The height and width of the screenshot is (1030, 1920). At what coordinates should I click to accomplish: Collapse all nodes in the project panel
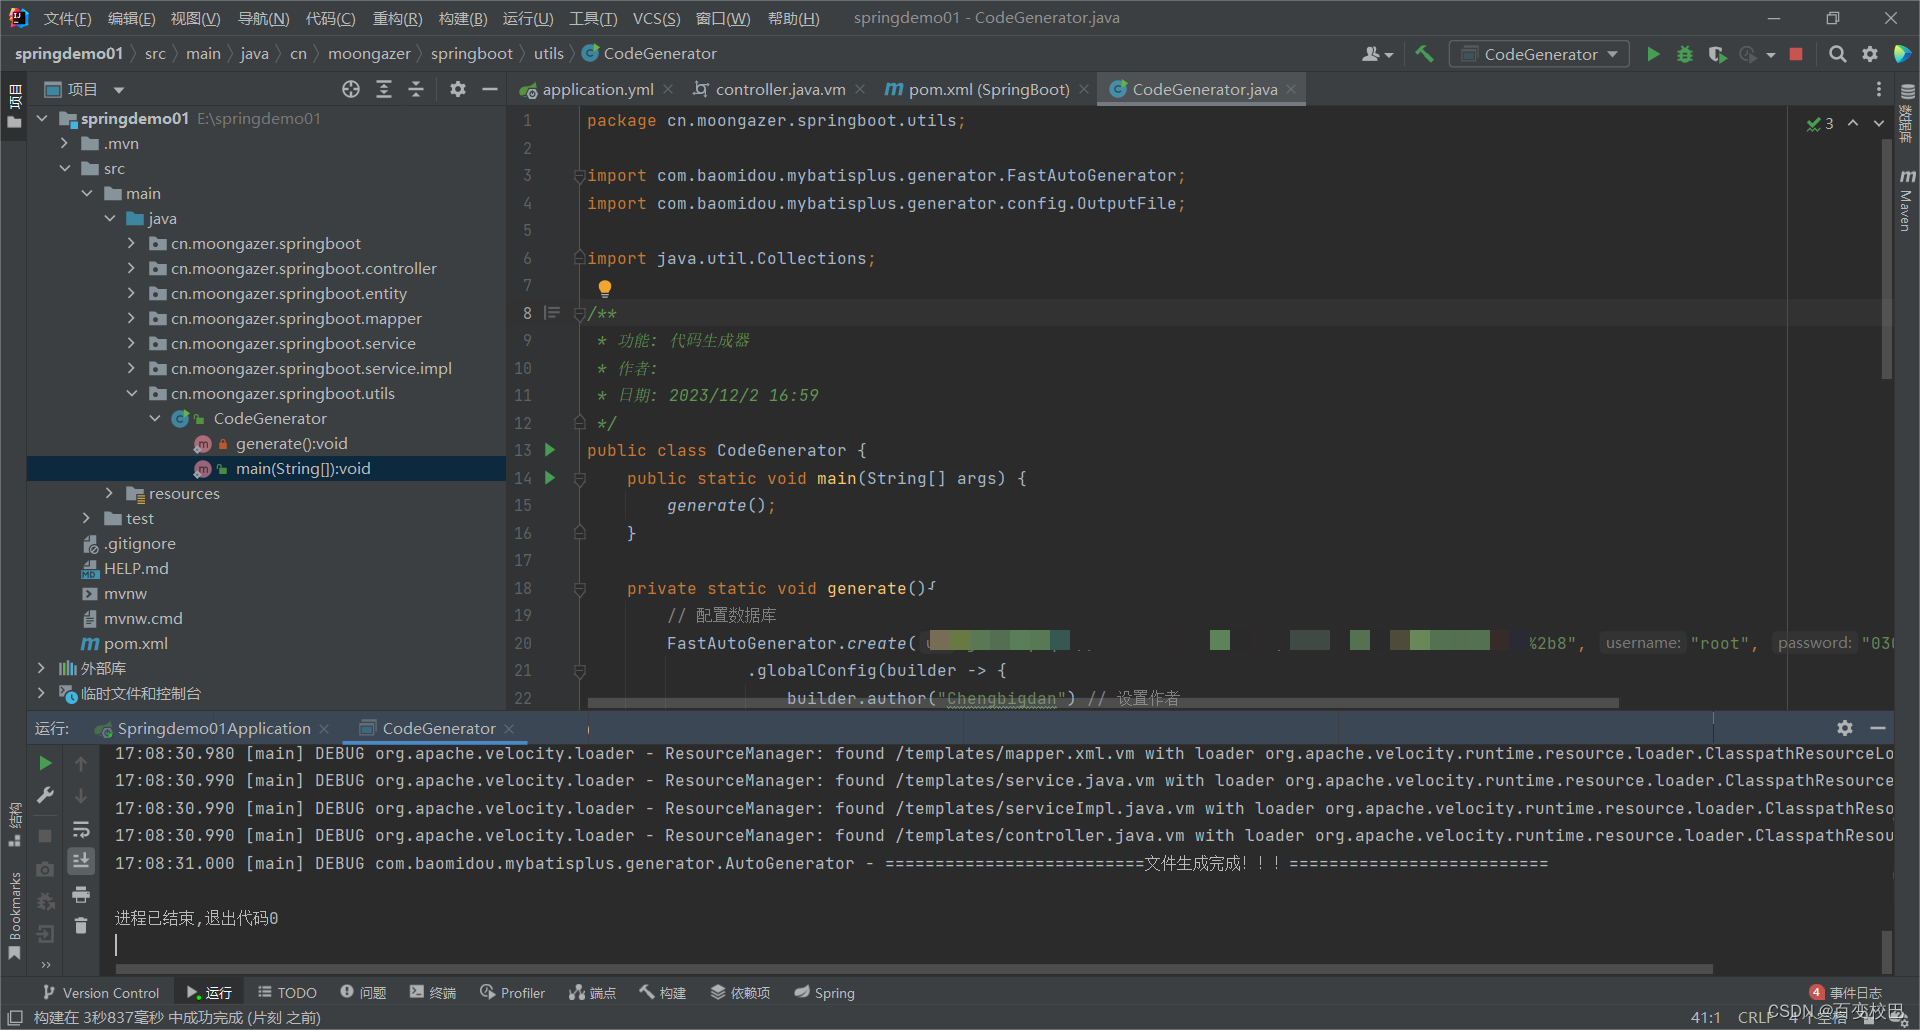[x=416, y=89]
